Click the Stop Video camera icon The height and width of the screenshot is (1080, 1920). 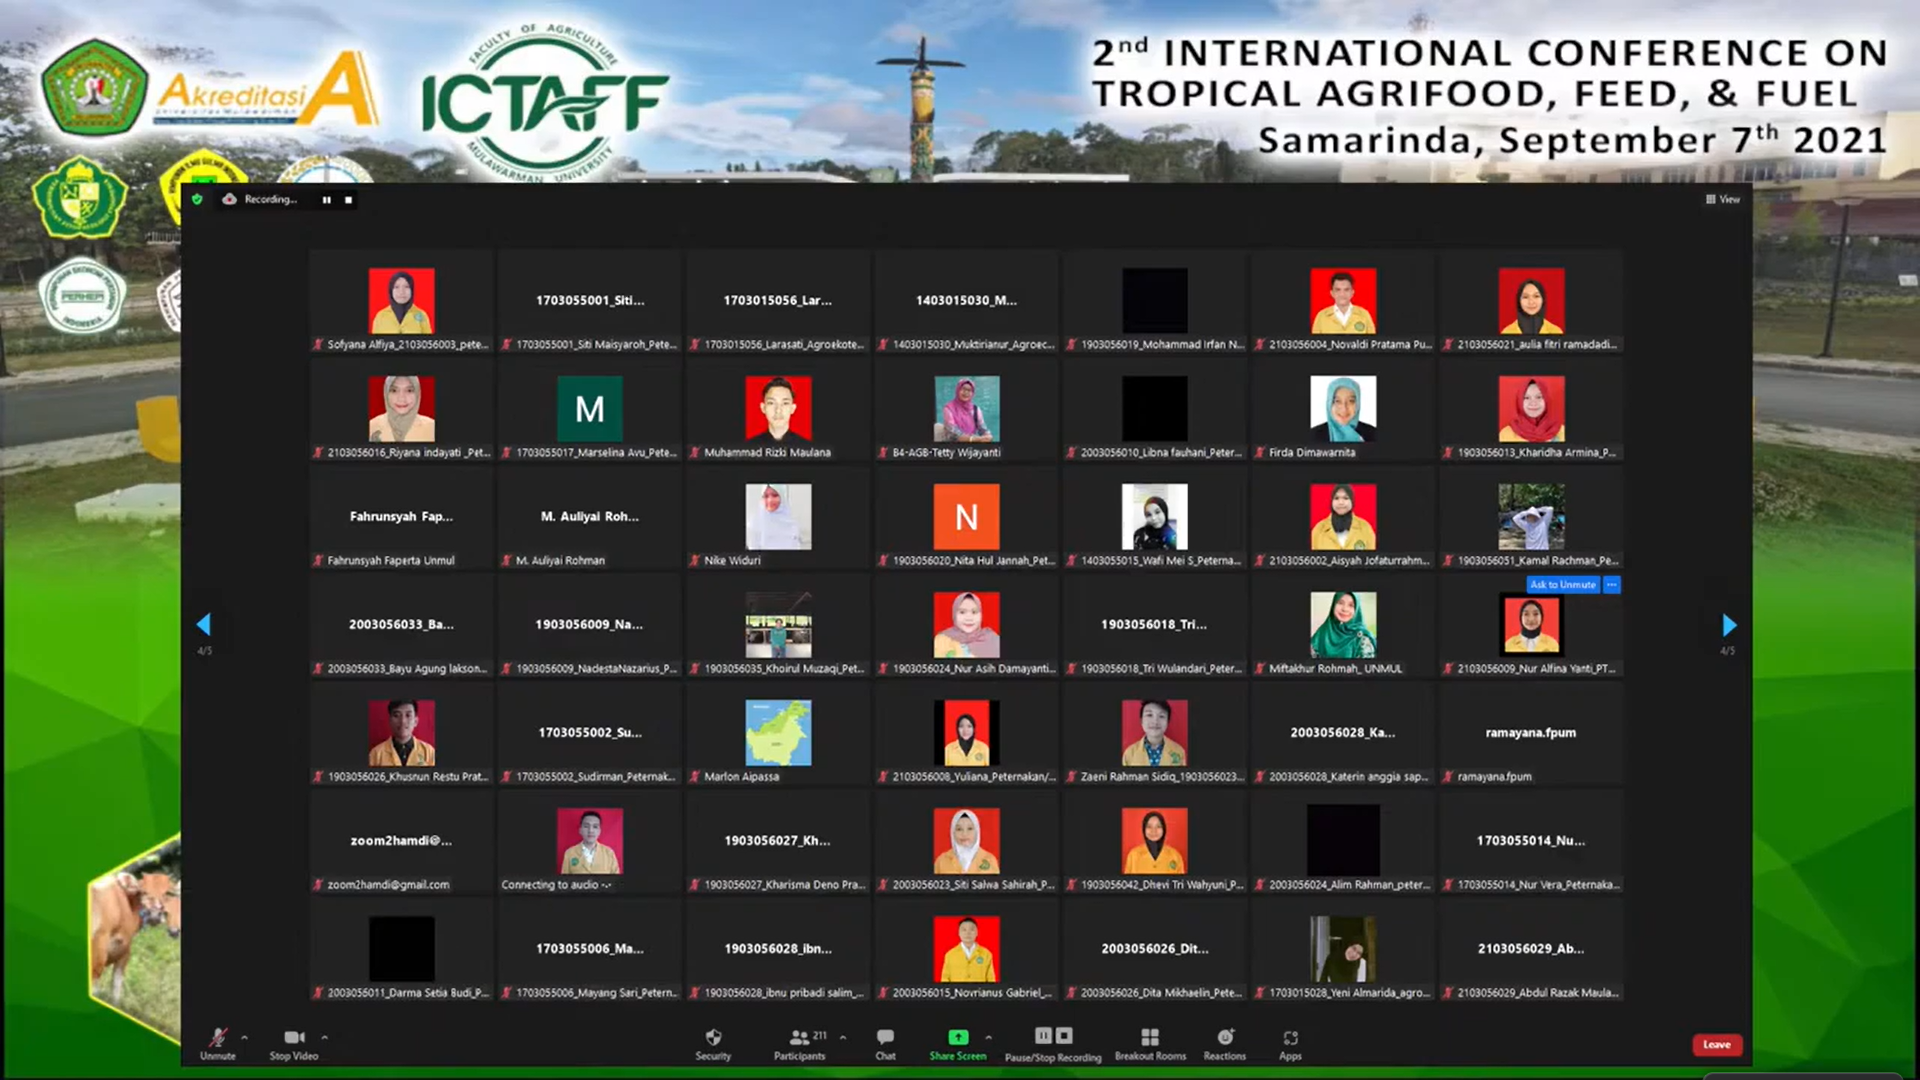(294, 1037)
